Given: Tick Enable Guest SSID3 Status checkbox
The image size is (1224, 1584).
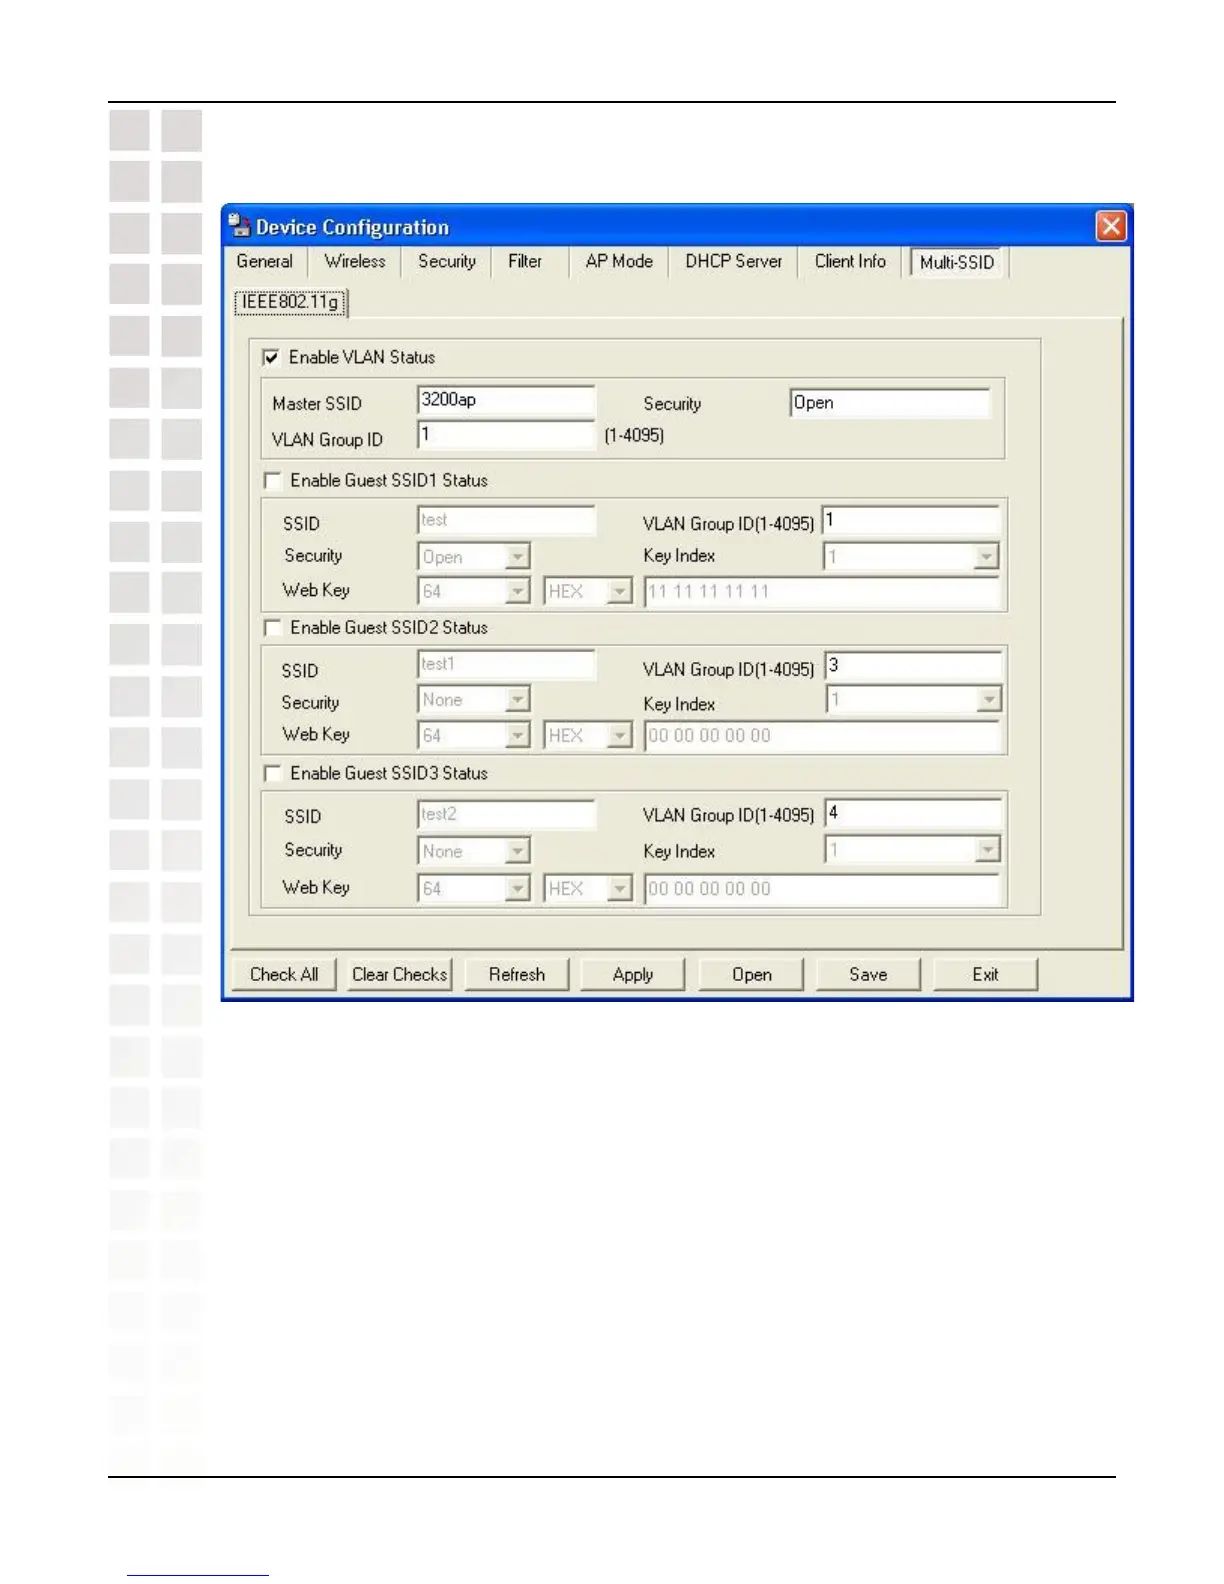Looking at the screenshot, I should 272,774.
